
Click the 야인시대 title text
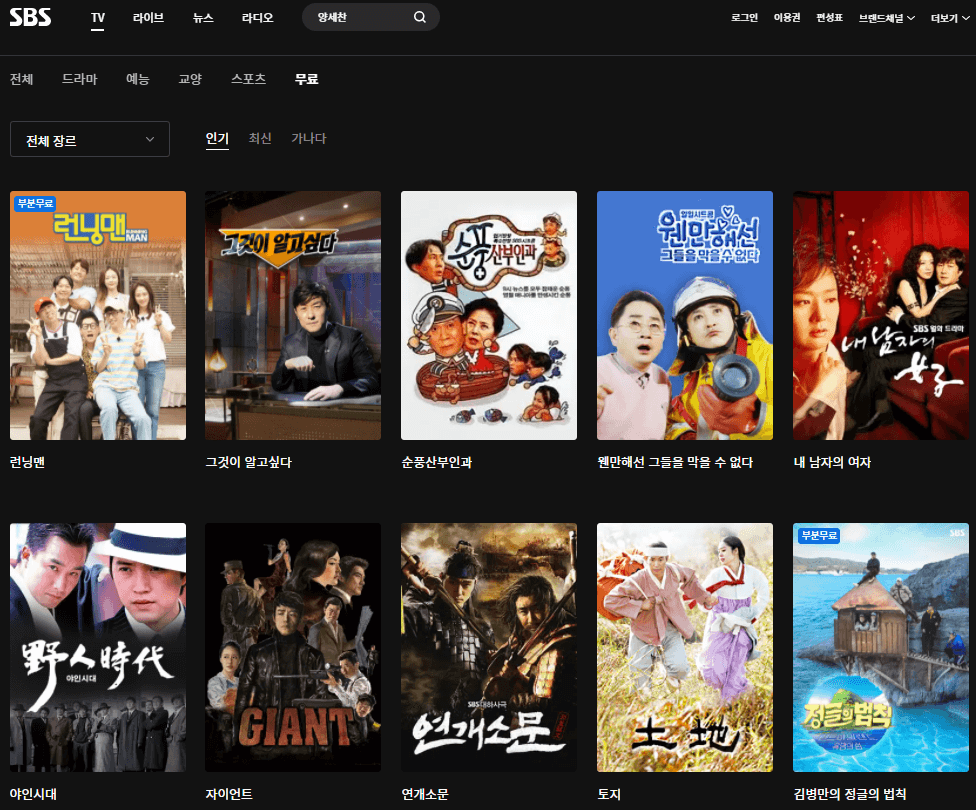33,794
